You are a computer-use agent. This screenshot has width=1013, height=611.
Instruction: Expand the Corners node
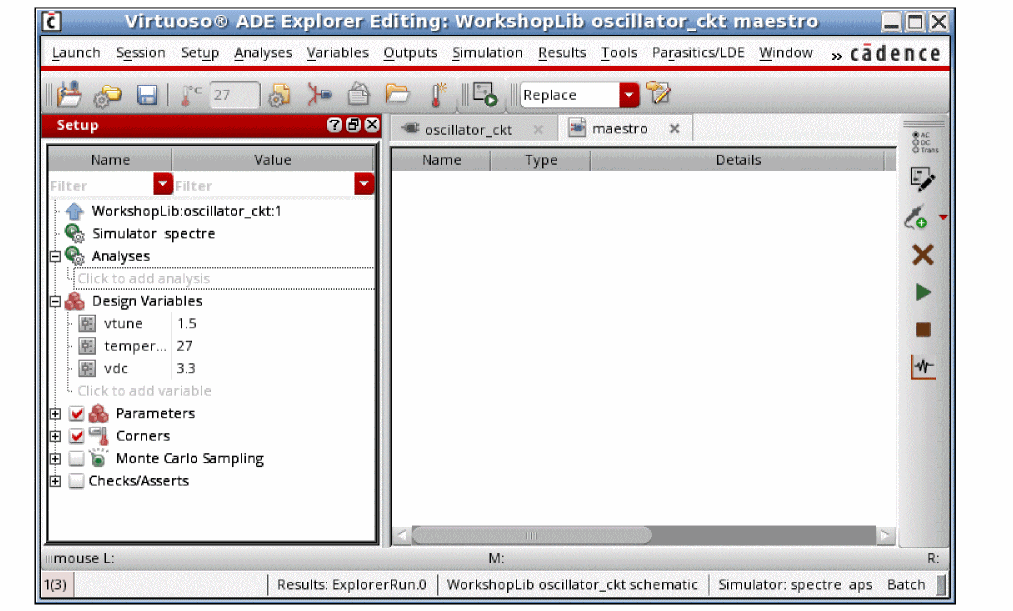click(x=56, y=437)
